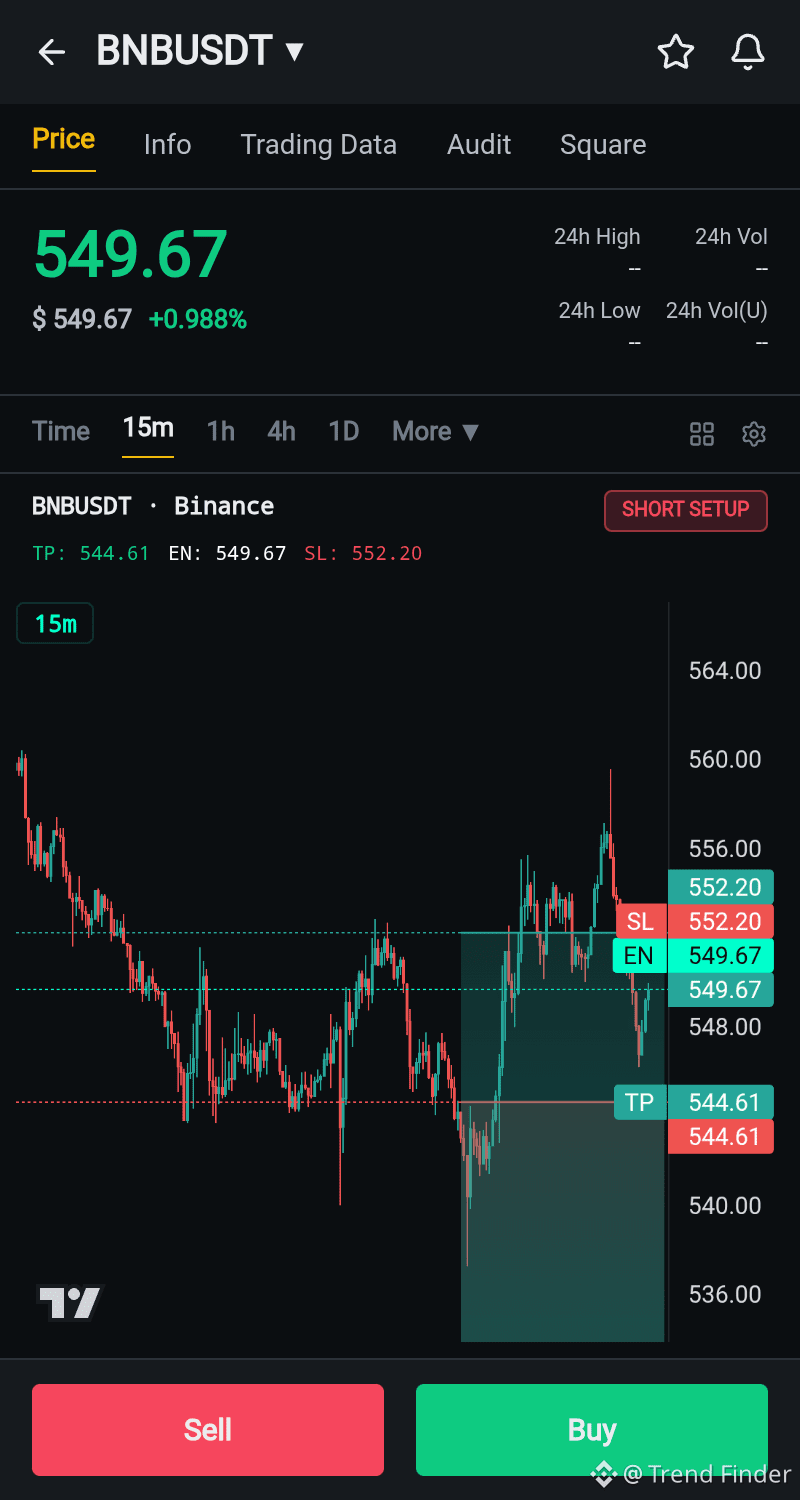Screen dimensions: 800x1500
Task: Click the 564.00 axis label
Action: click(725, 670)
